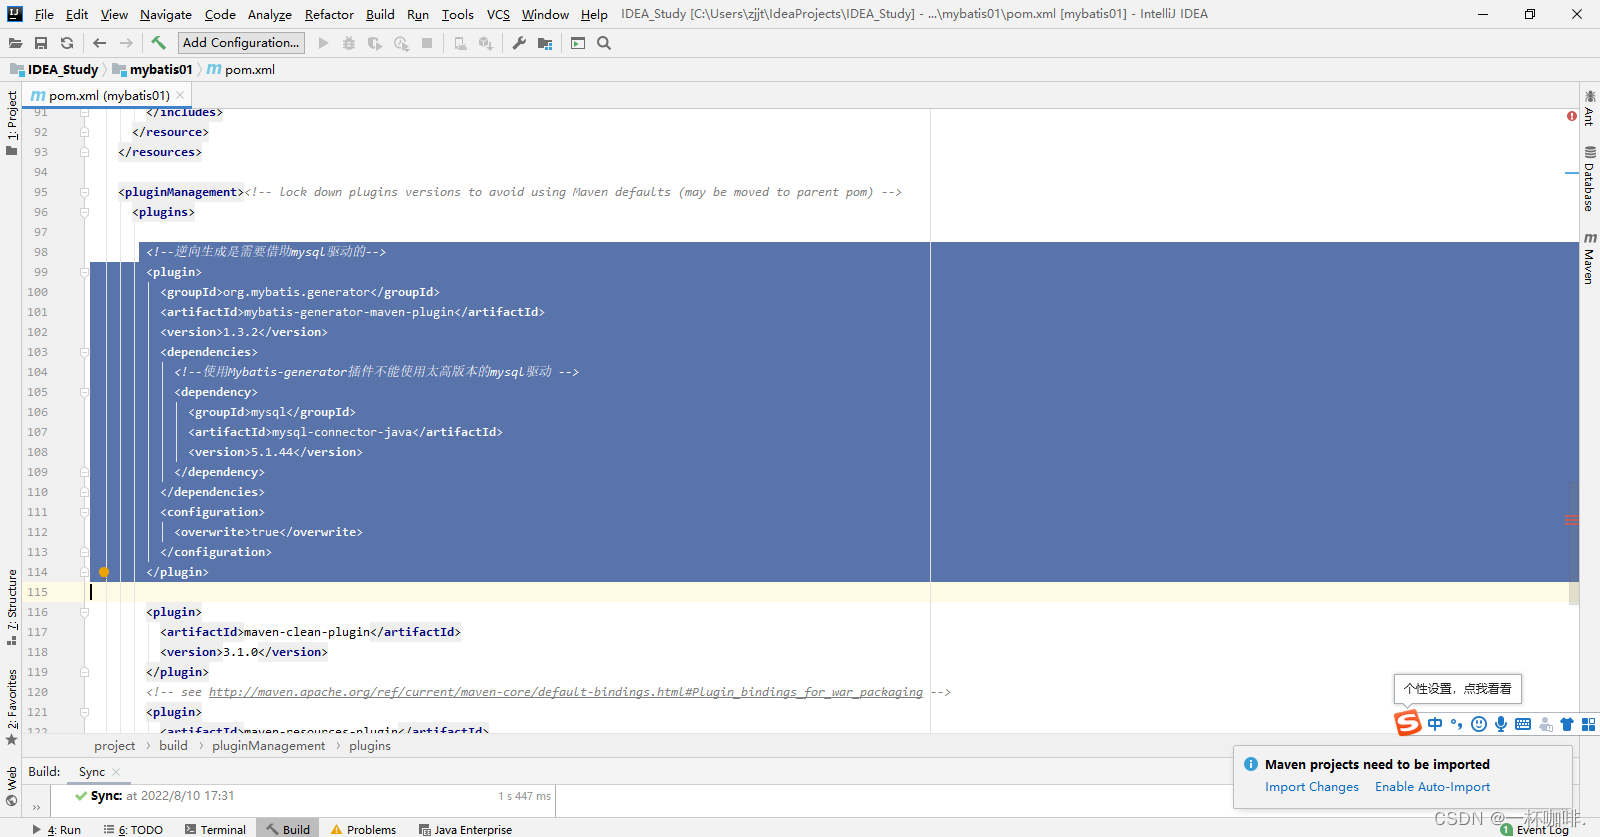Toggle Sogou punctuation mode icon
Screen dimensions: 1600x837
point(1456,724)
